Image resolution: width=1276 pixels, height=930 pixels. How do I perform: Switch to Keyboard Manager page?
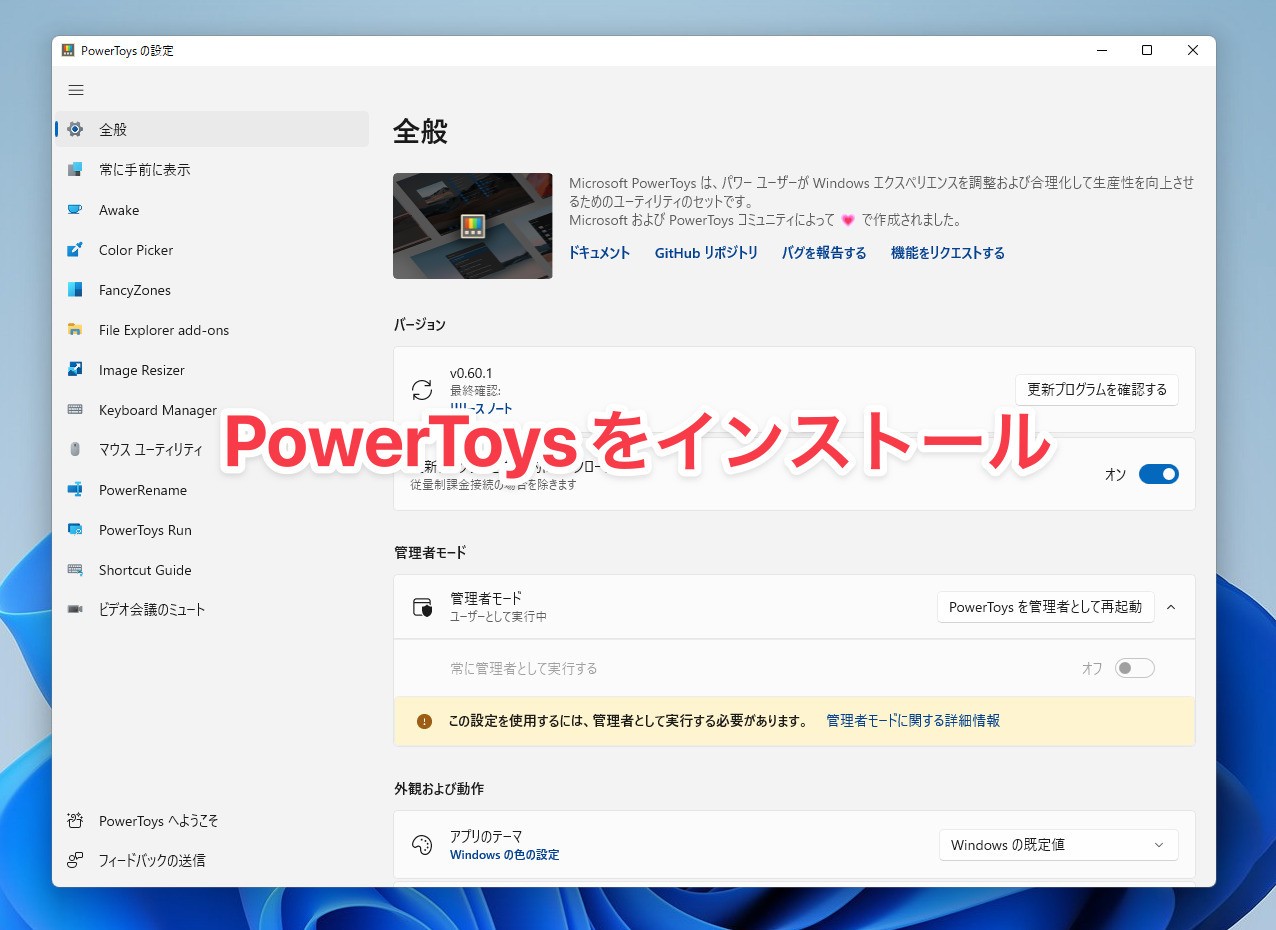pos(212,410)
